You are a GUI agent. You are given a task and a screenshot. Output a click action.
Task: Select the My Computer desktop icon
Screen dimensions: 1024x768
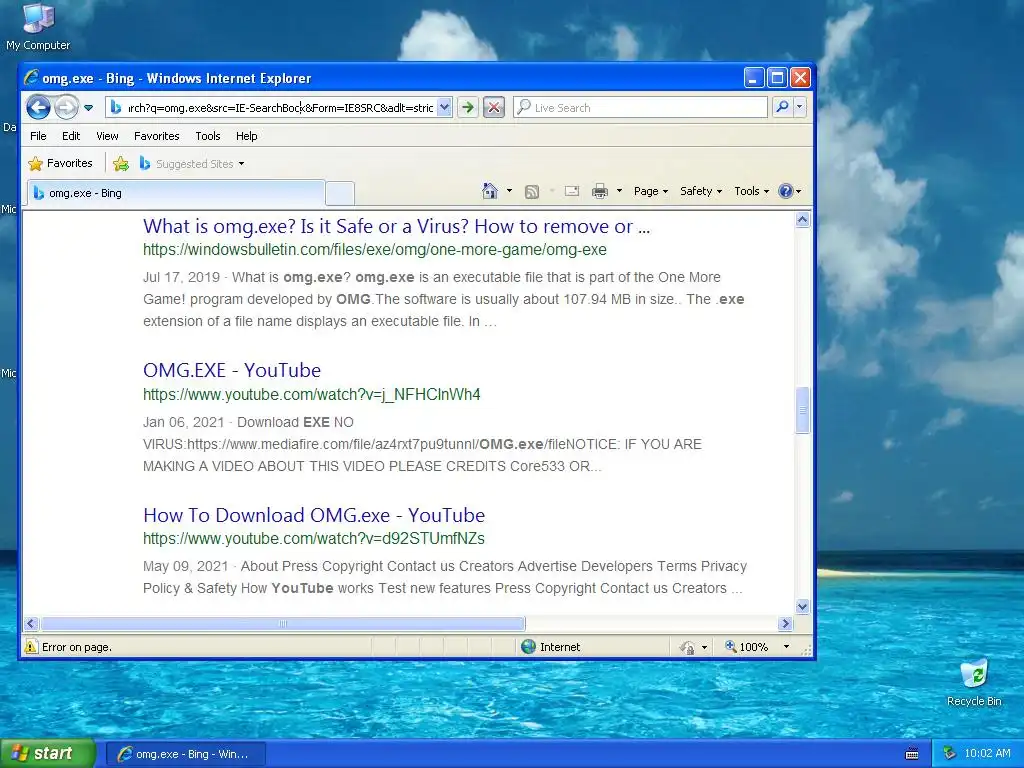click(x=38, y=27)
